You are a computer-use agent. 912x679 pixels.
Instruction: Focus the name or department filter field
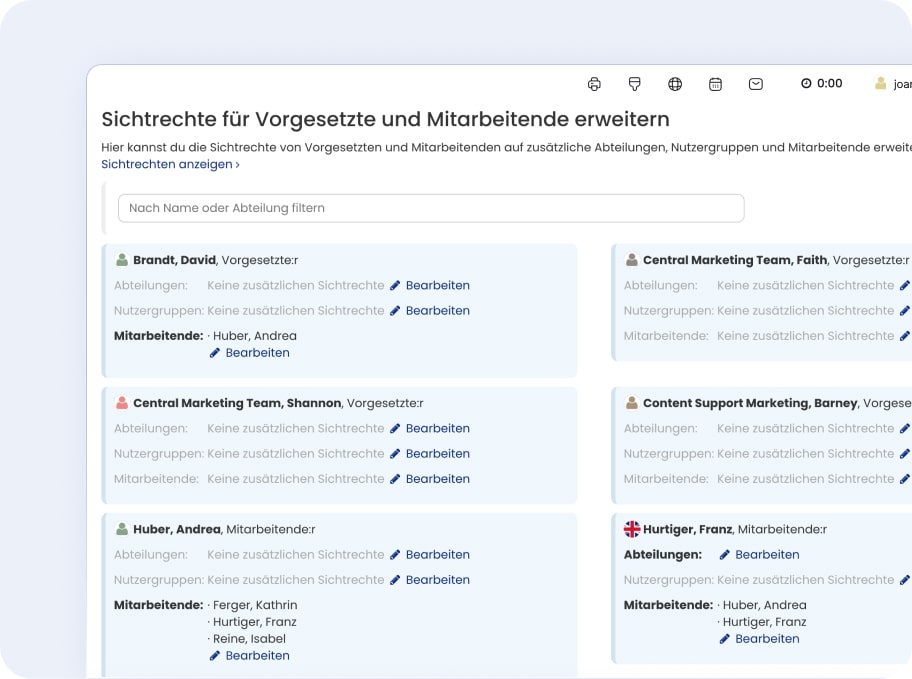(x=431, y=208)
